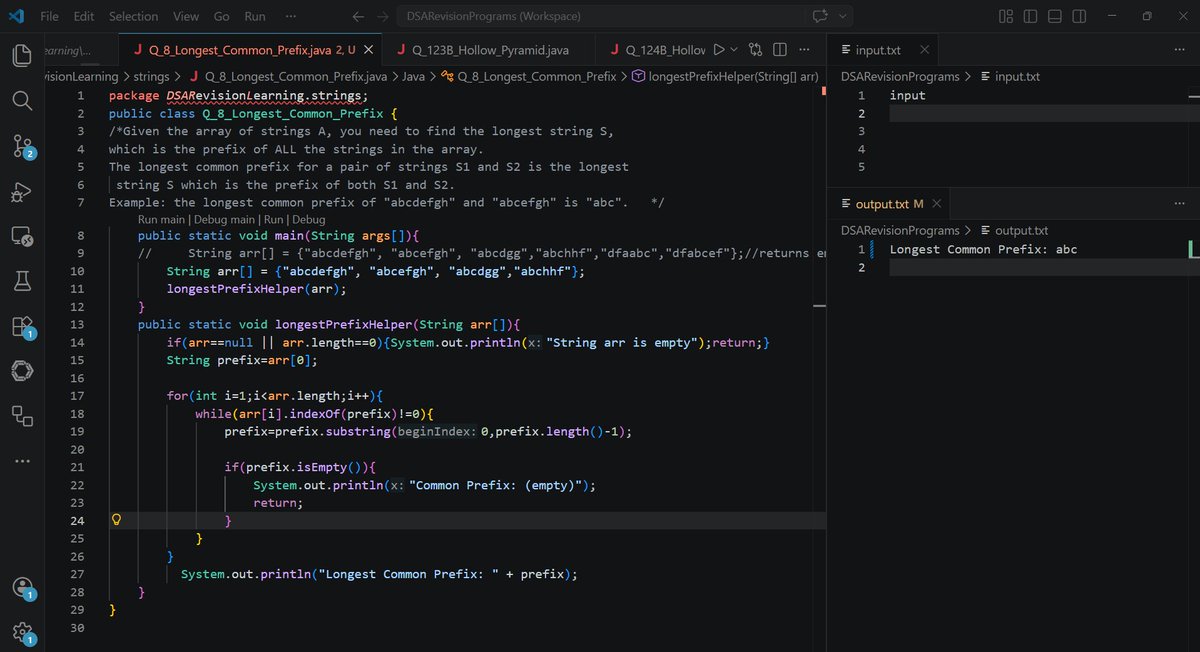
Task: Select the Java breadcrumb segment
Action: (413, 76)
